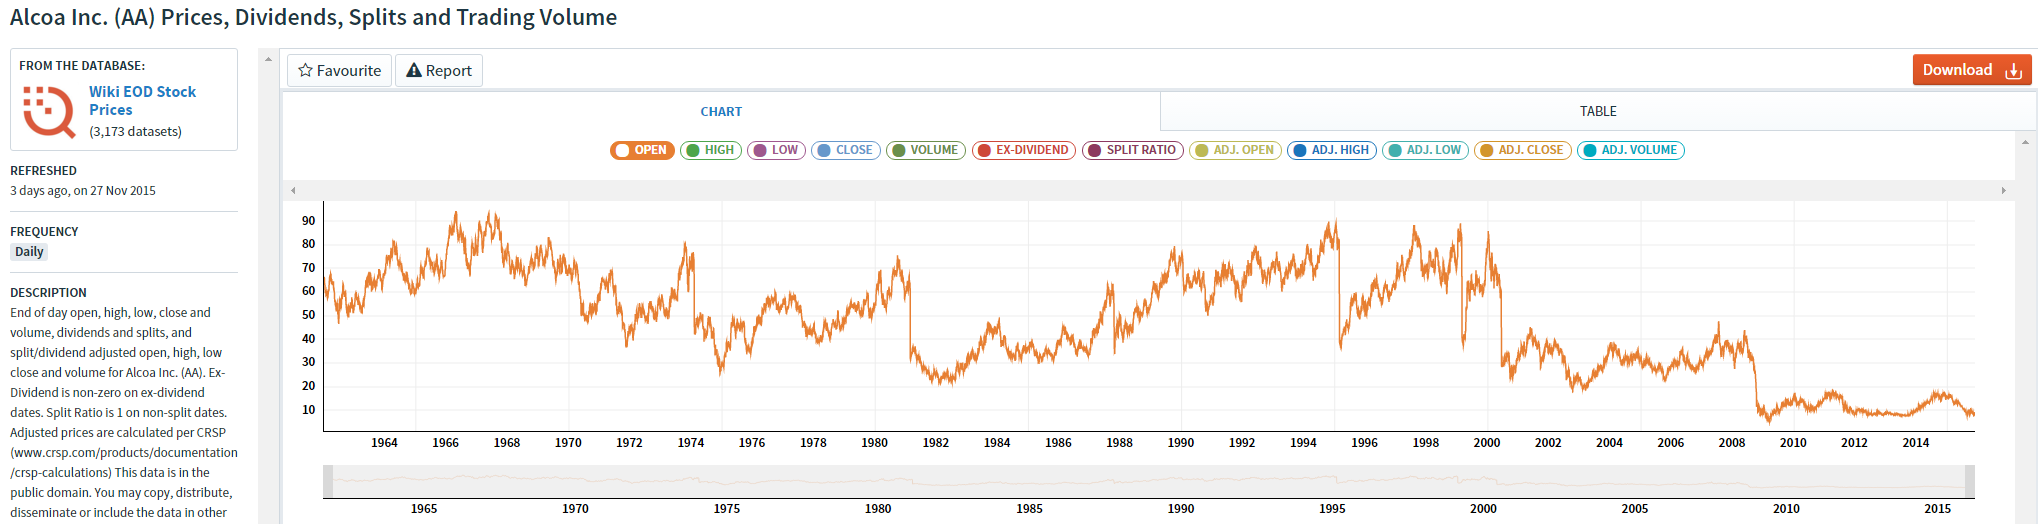Click the DESCRIPTION heading
The image size is (2038, 524).
tap(48, 292)
